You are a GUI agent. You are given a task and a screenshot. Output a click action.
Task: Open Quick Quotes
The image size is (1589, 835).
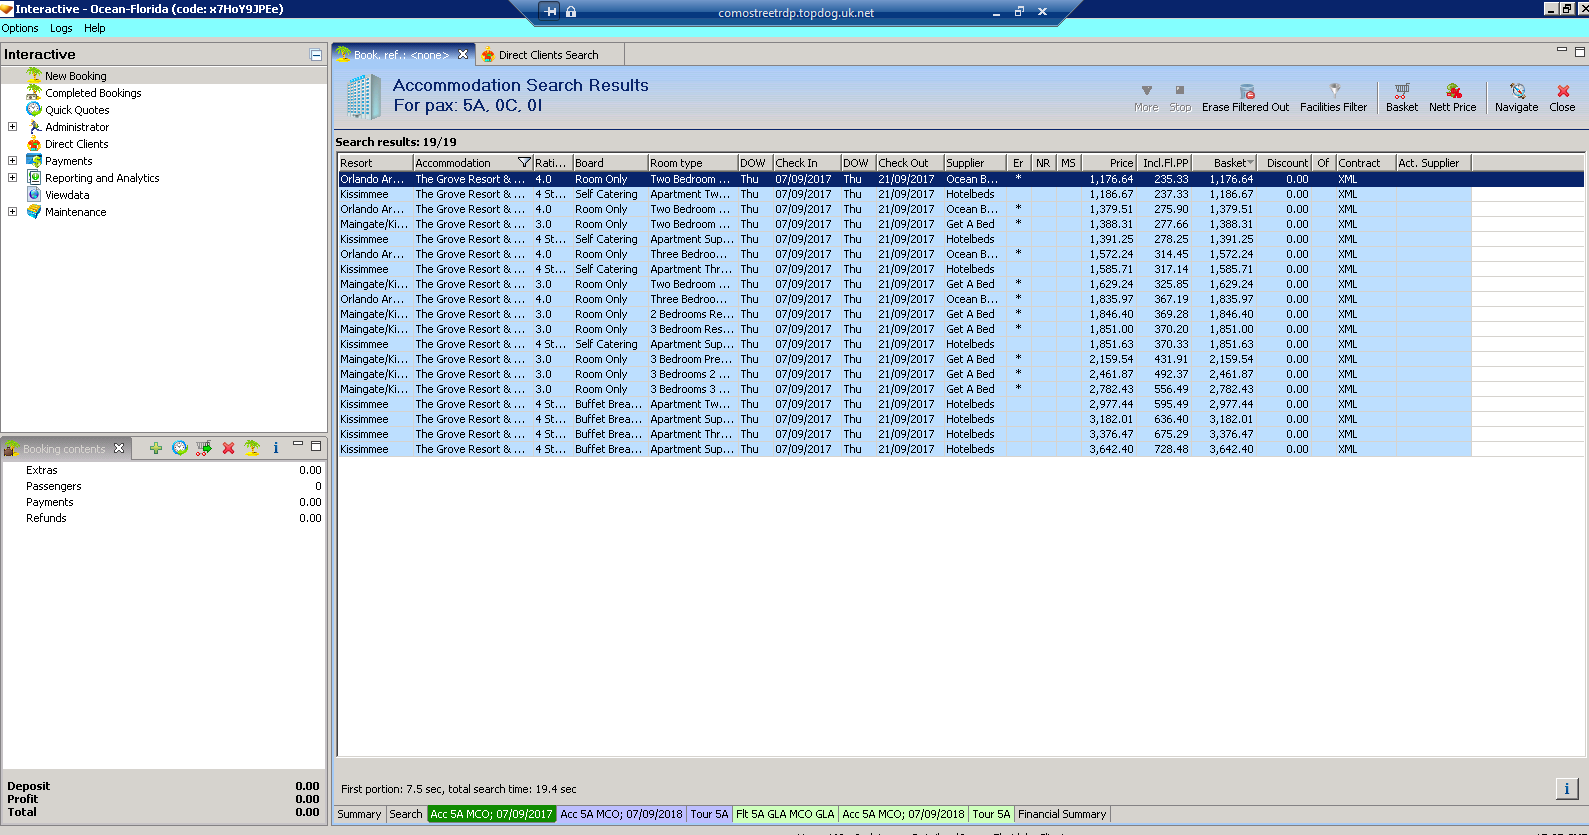77,110
